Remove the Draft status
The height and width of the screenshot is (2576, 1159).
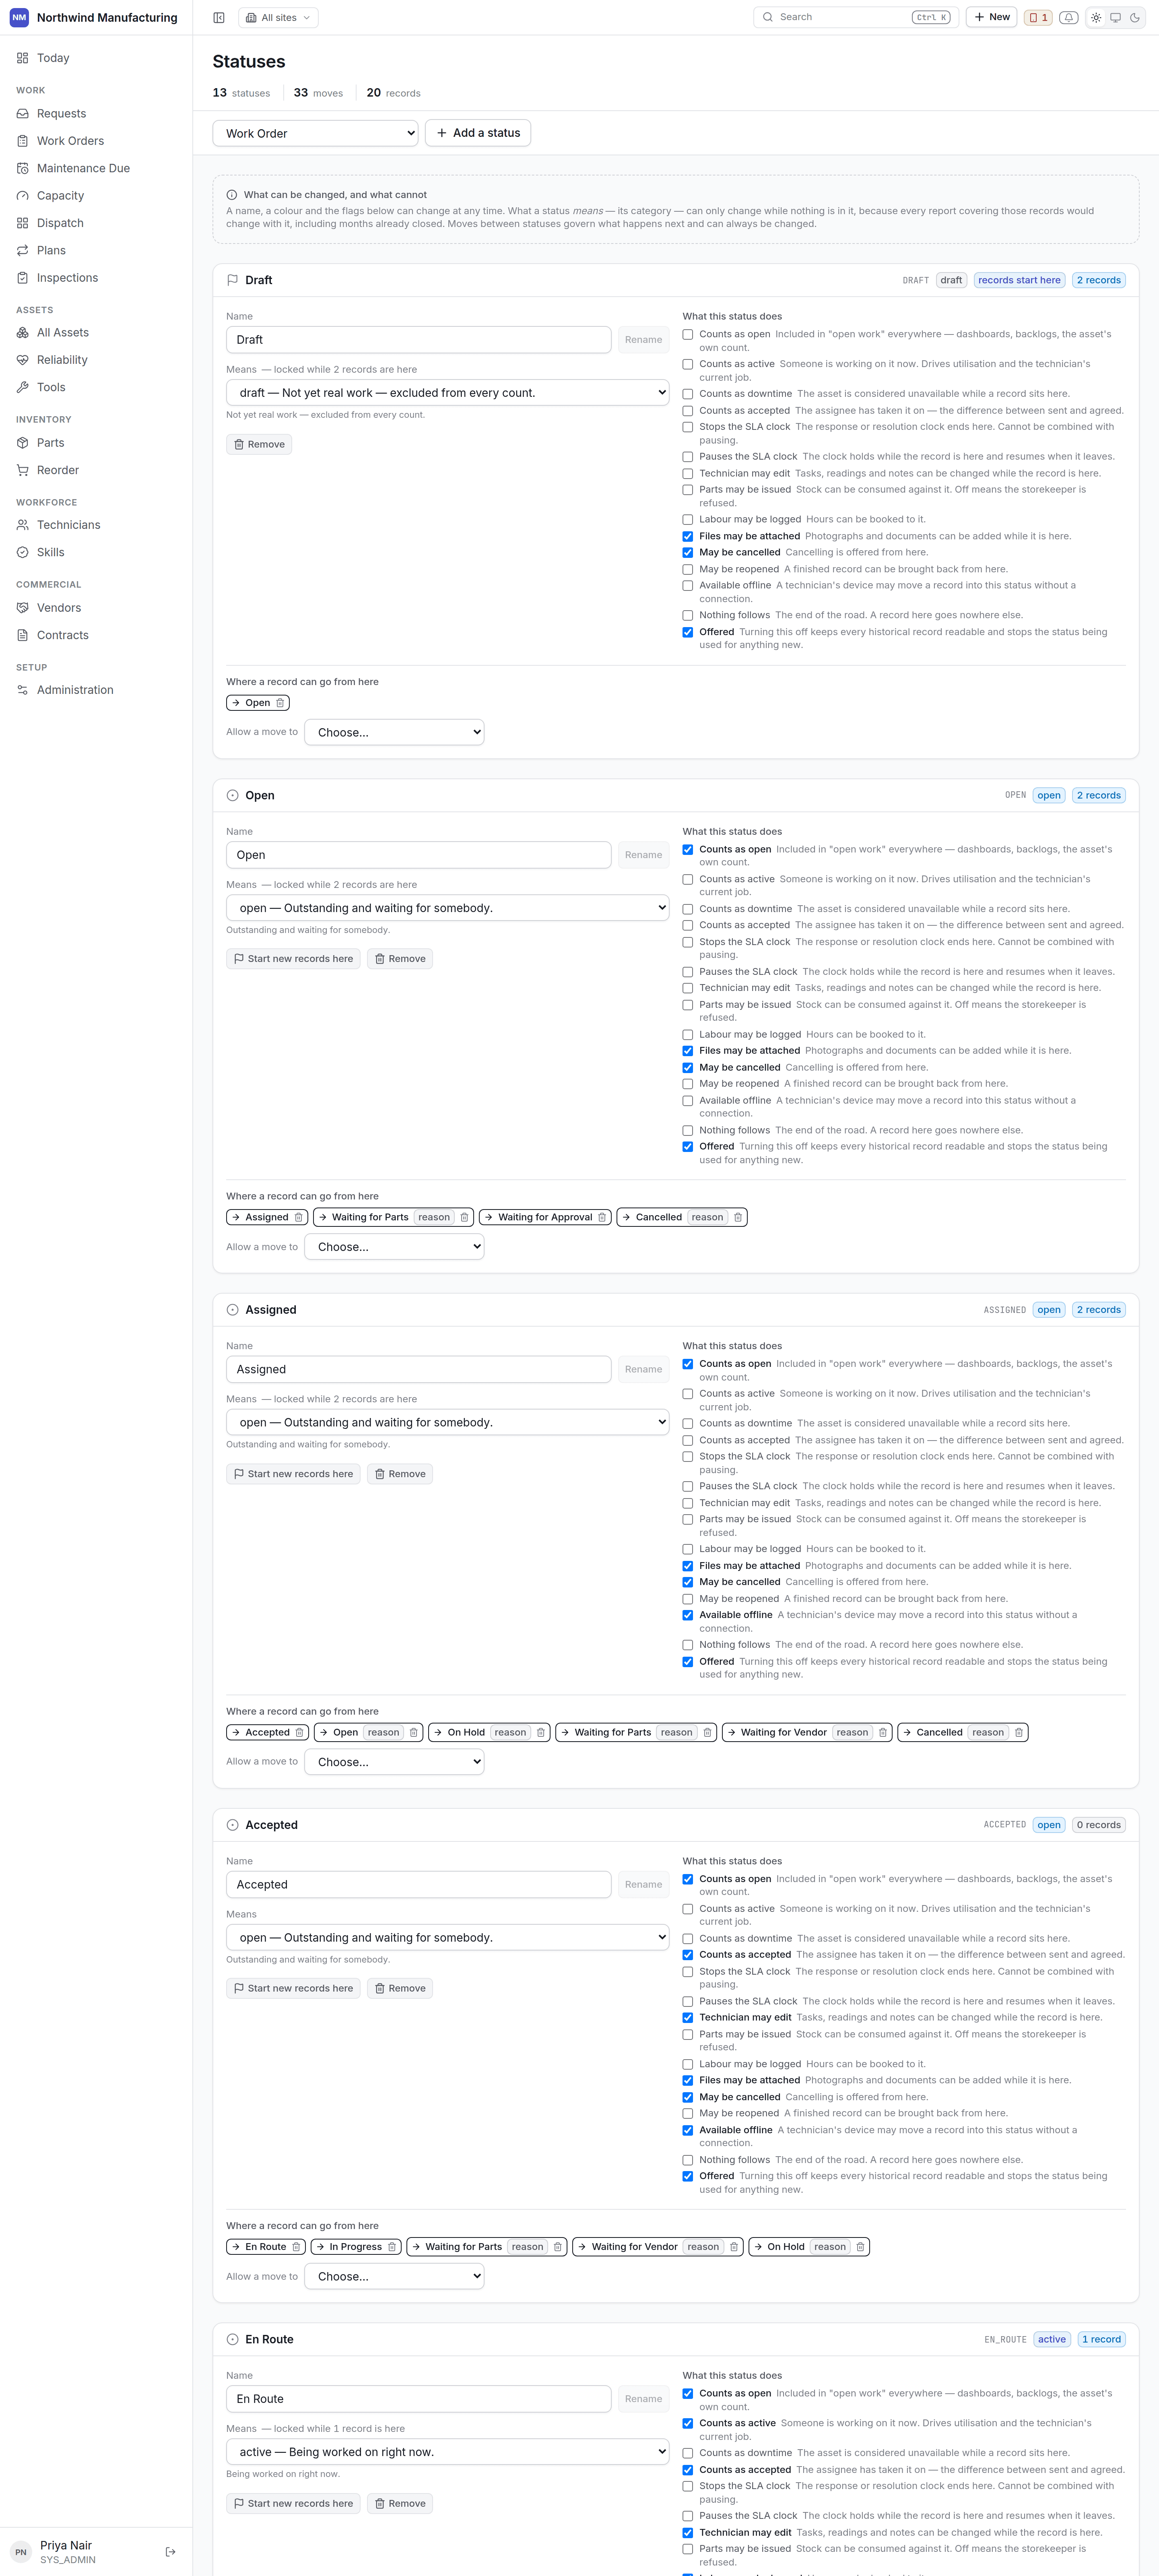tap(259, 444)
